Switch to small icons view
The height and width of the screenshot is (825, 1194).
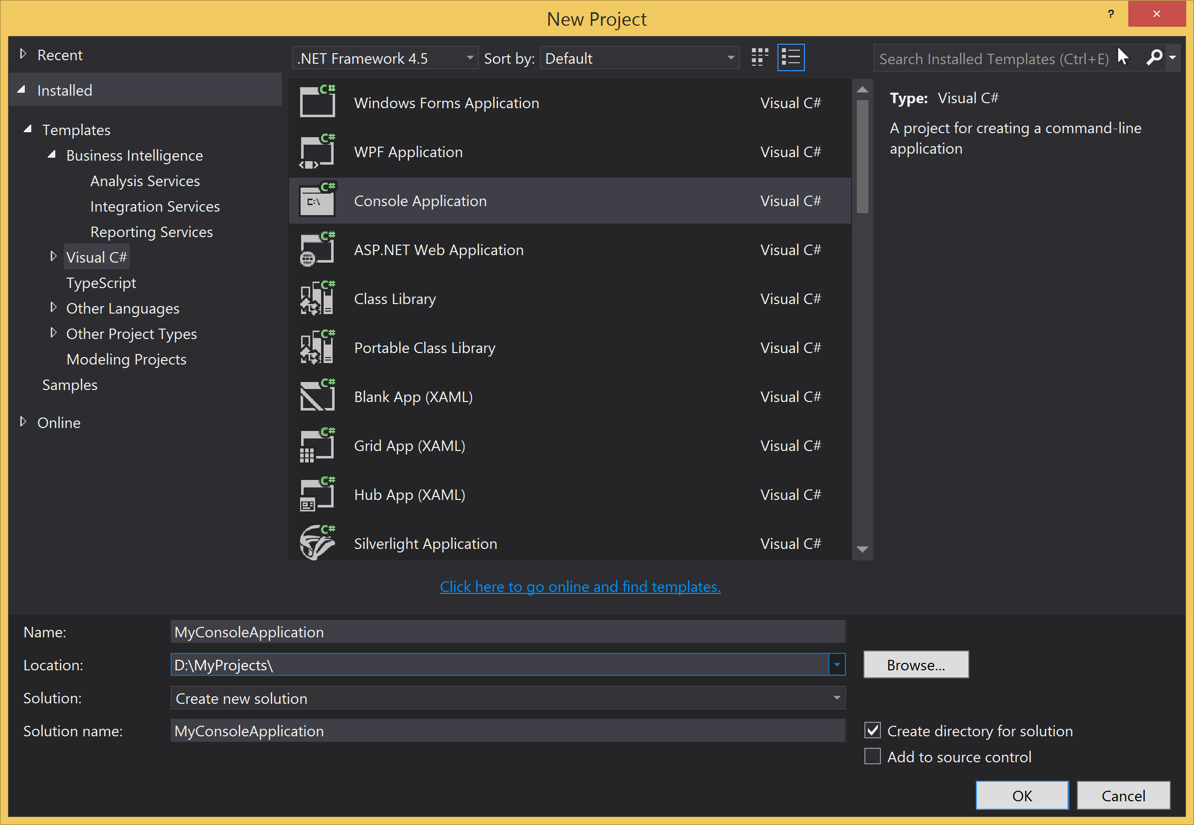pos(758,57)
